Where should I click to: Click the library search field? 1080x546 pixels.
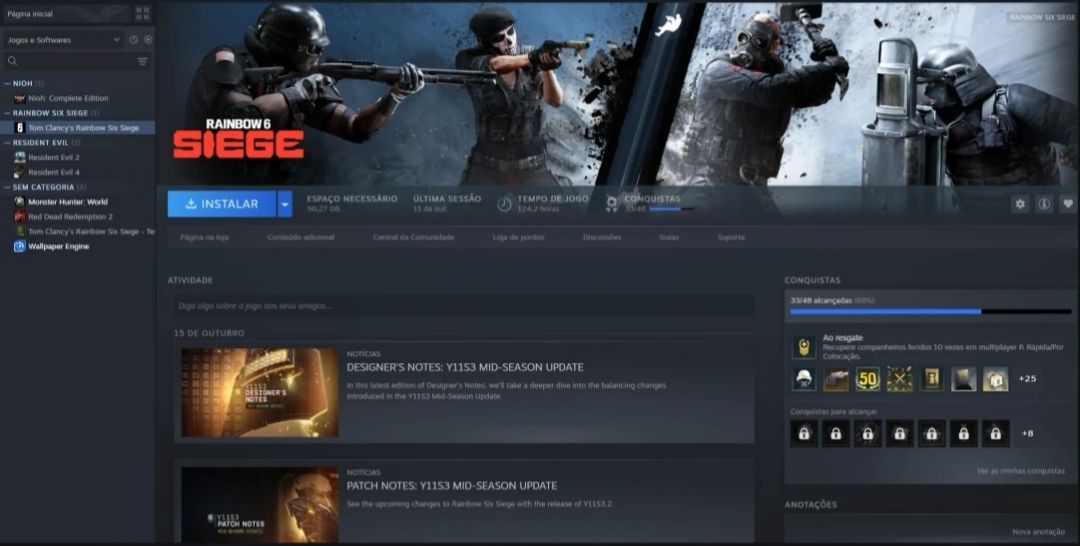tap(77, 61)
